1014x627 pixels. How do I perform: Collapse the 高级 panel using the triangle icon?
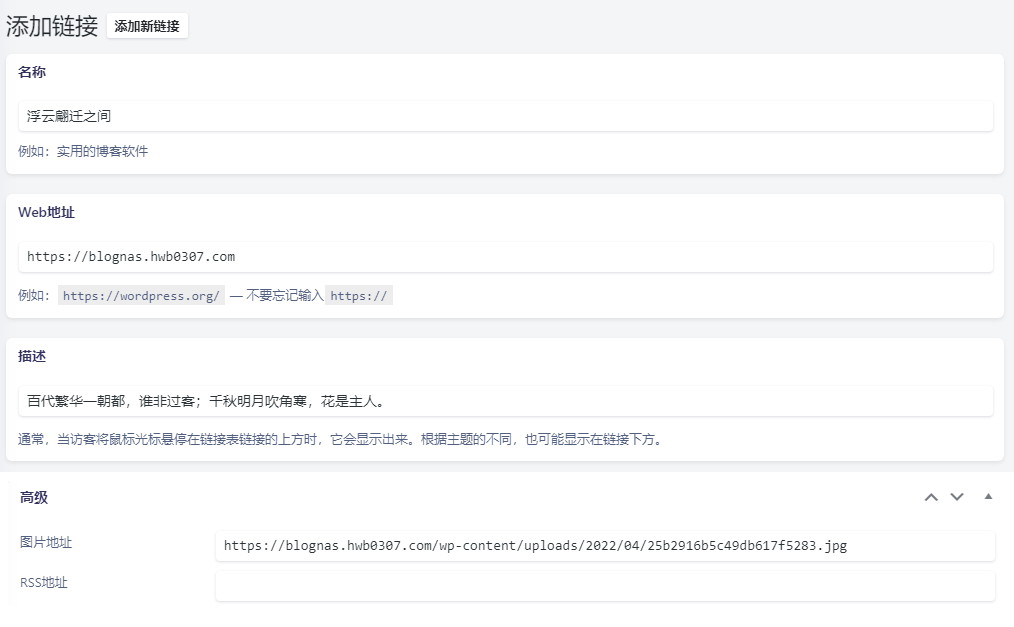(988, 496)
